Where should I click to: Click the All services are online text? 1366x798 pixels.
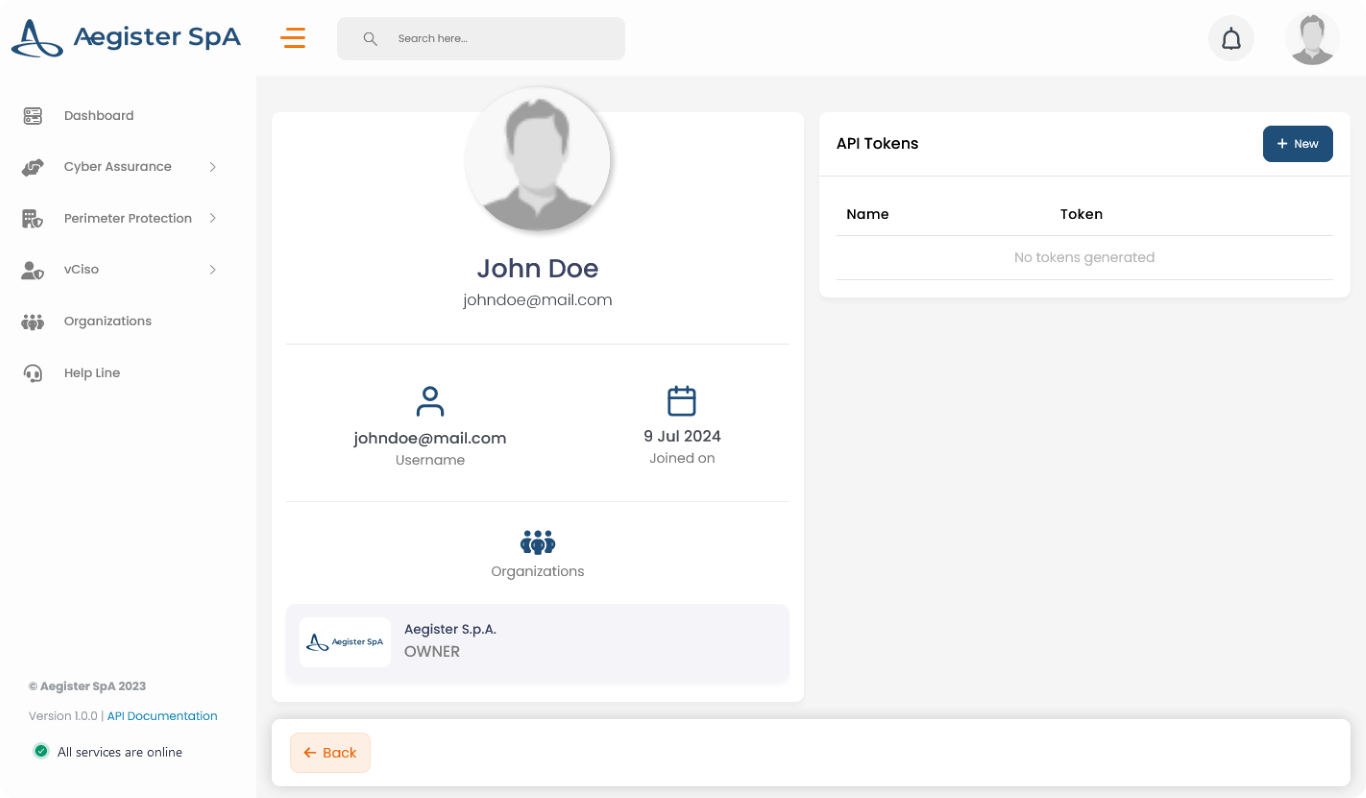[120, 752]
